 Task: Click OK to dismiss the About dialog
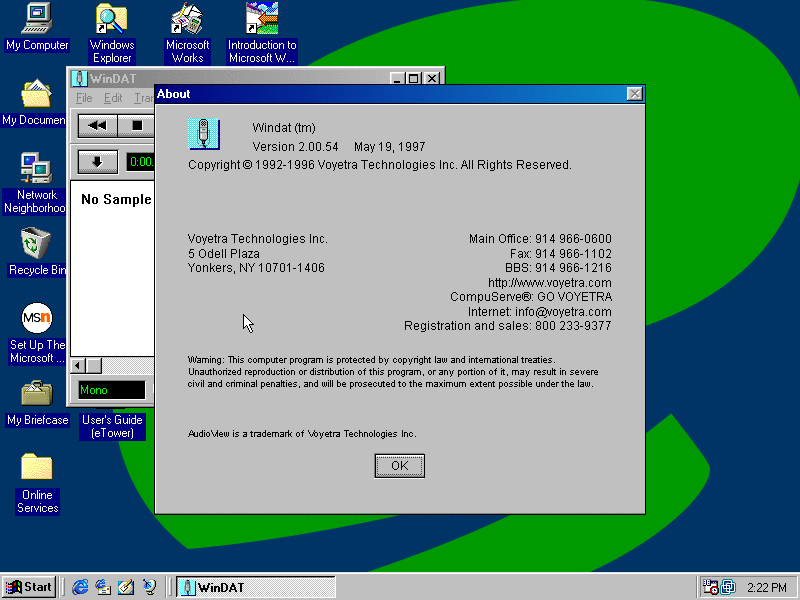pyautogui.click(x=400, y=466)
